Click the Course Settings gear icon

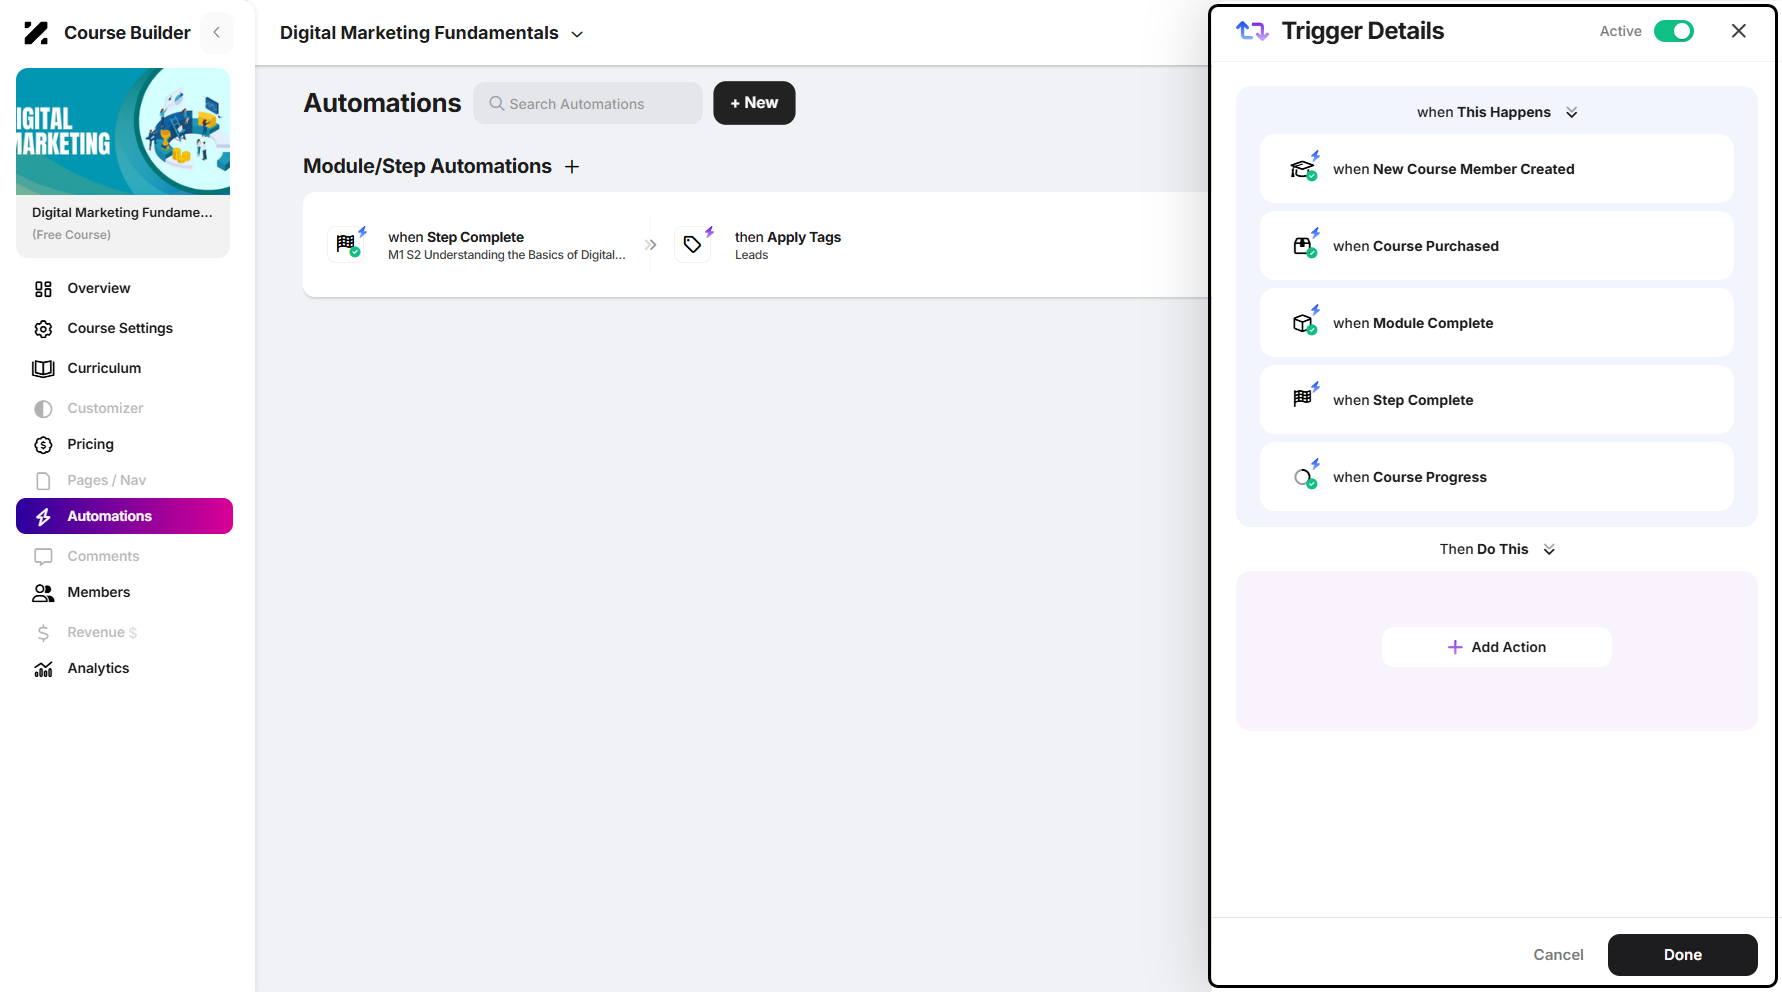tap(43, 329)
